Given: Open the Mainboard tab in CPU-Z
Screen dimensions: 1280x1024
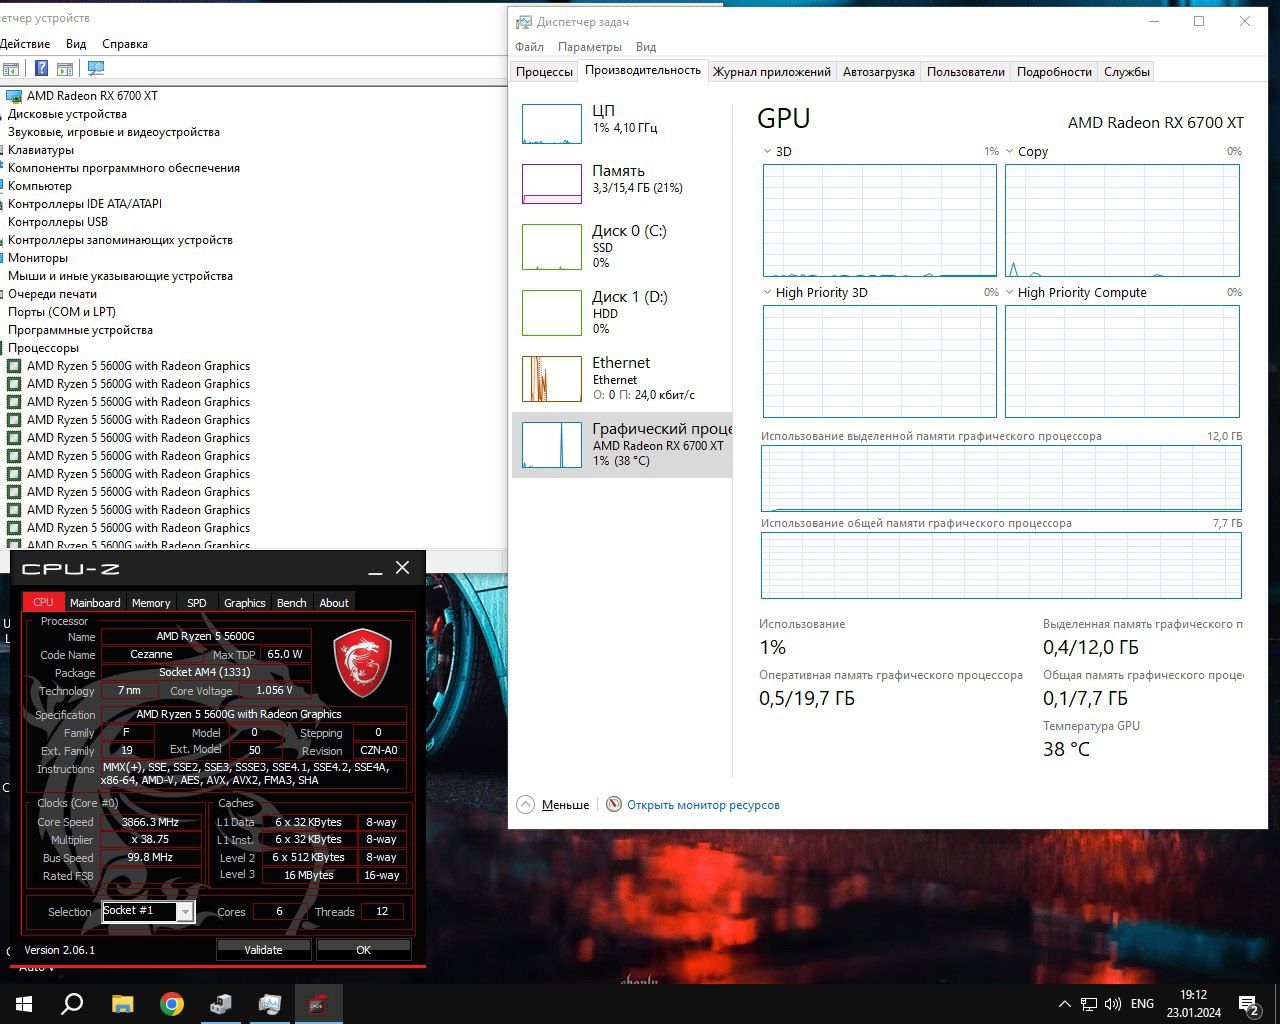Looking at the screenshot, I should pos(95,602).
